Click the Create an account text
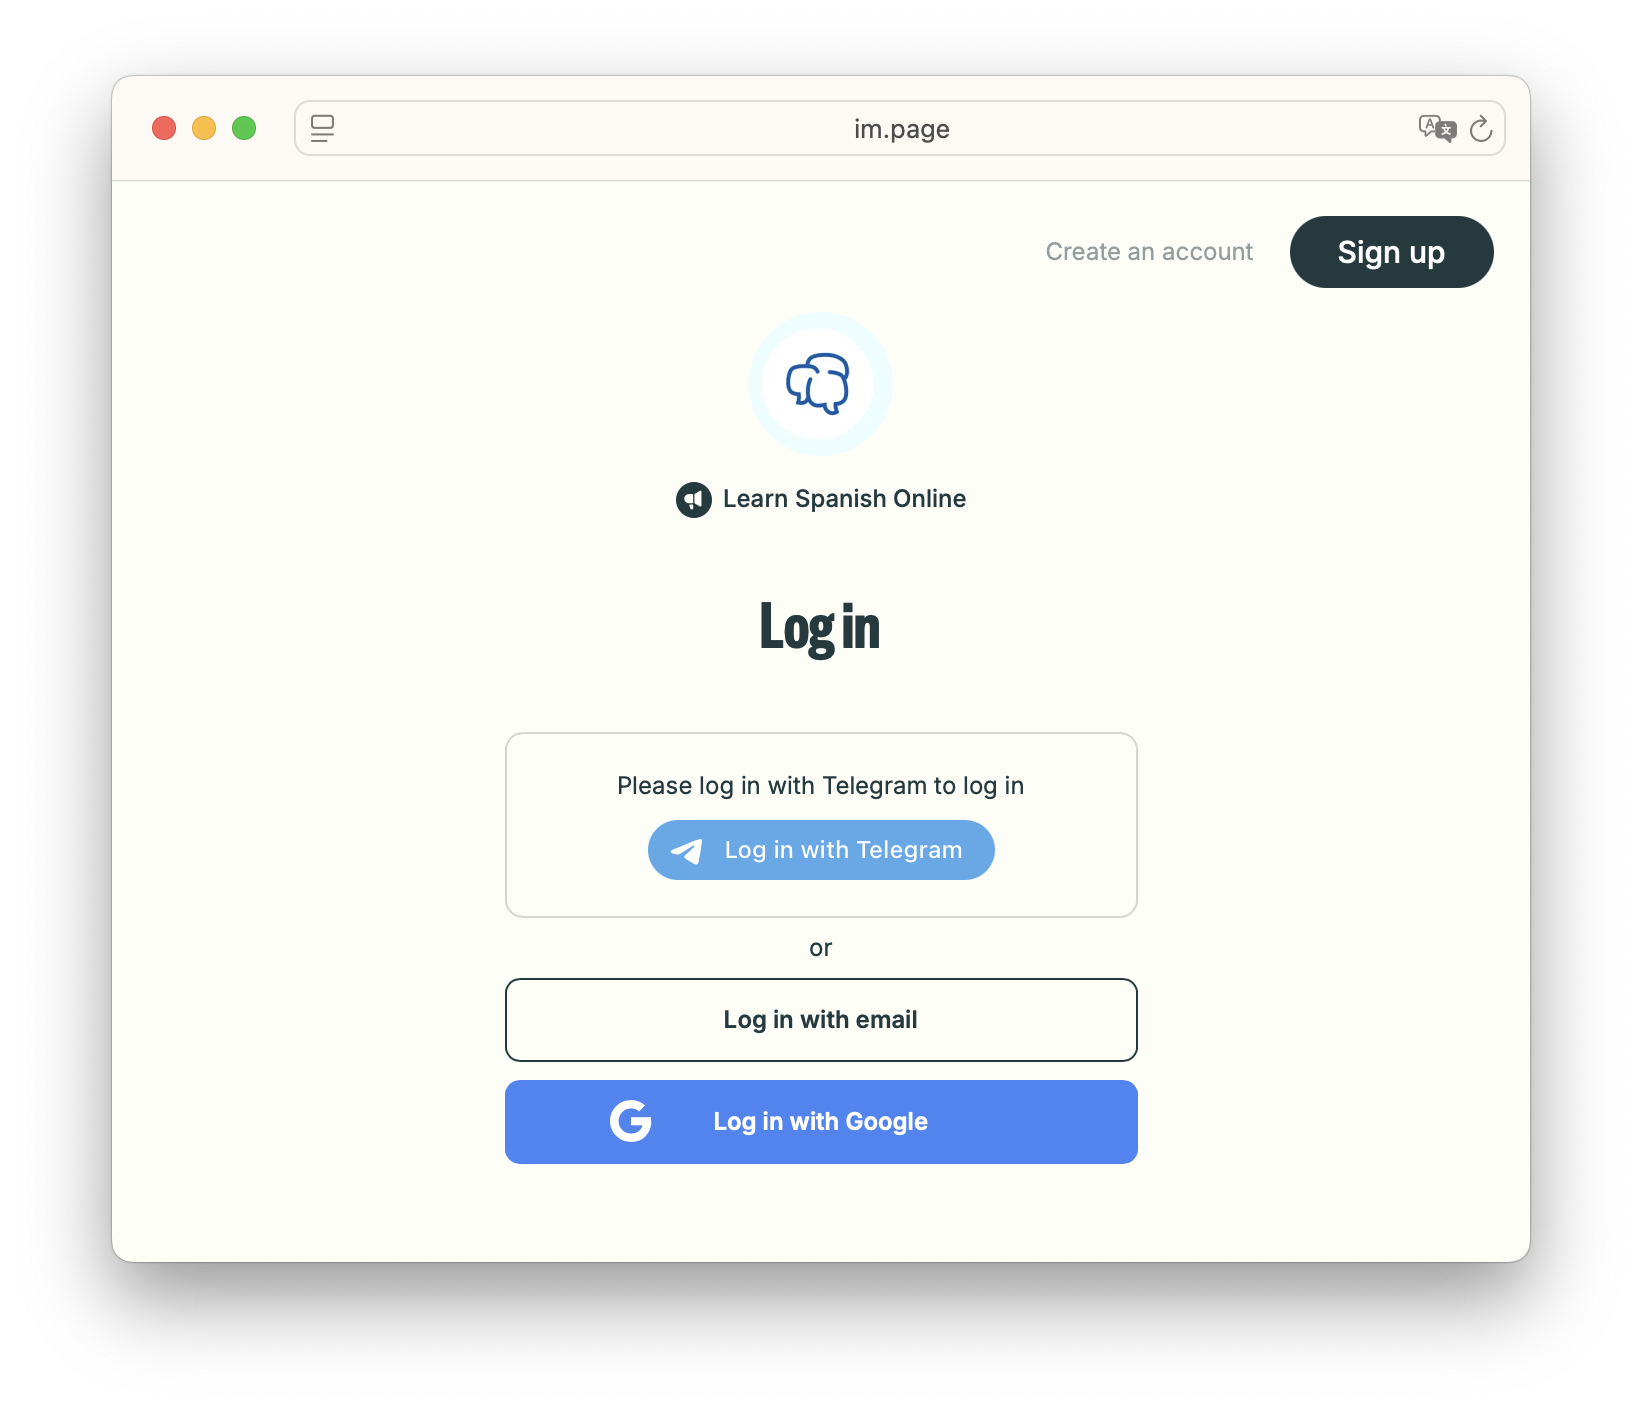The height and width of the screenshot is (1410, 1642). 1149,252
